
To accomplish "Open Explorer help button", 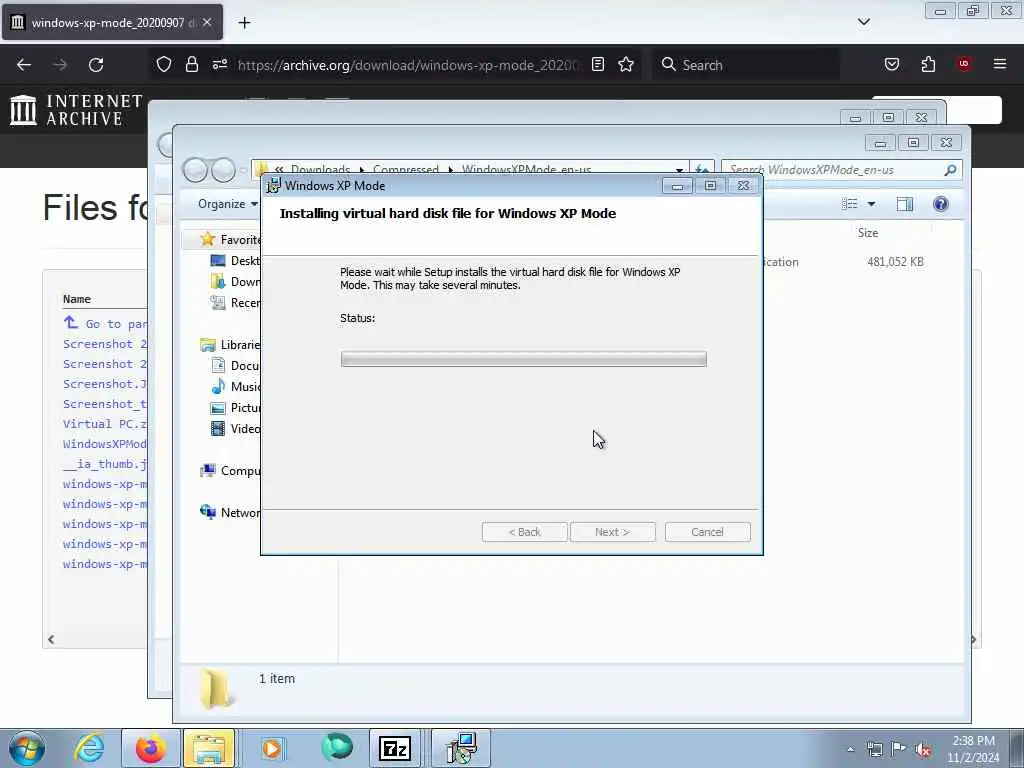I will (x=940, y=204).
